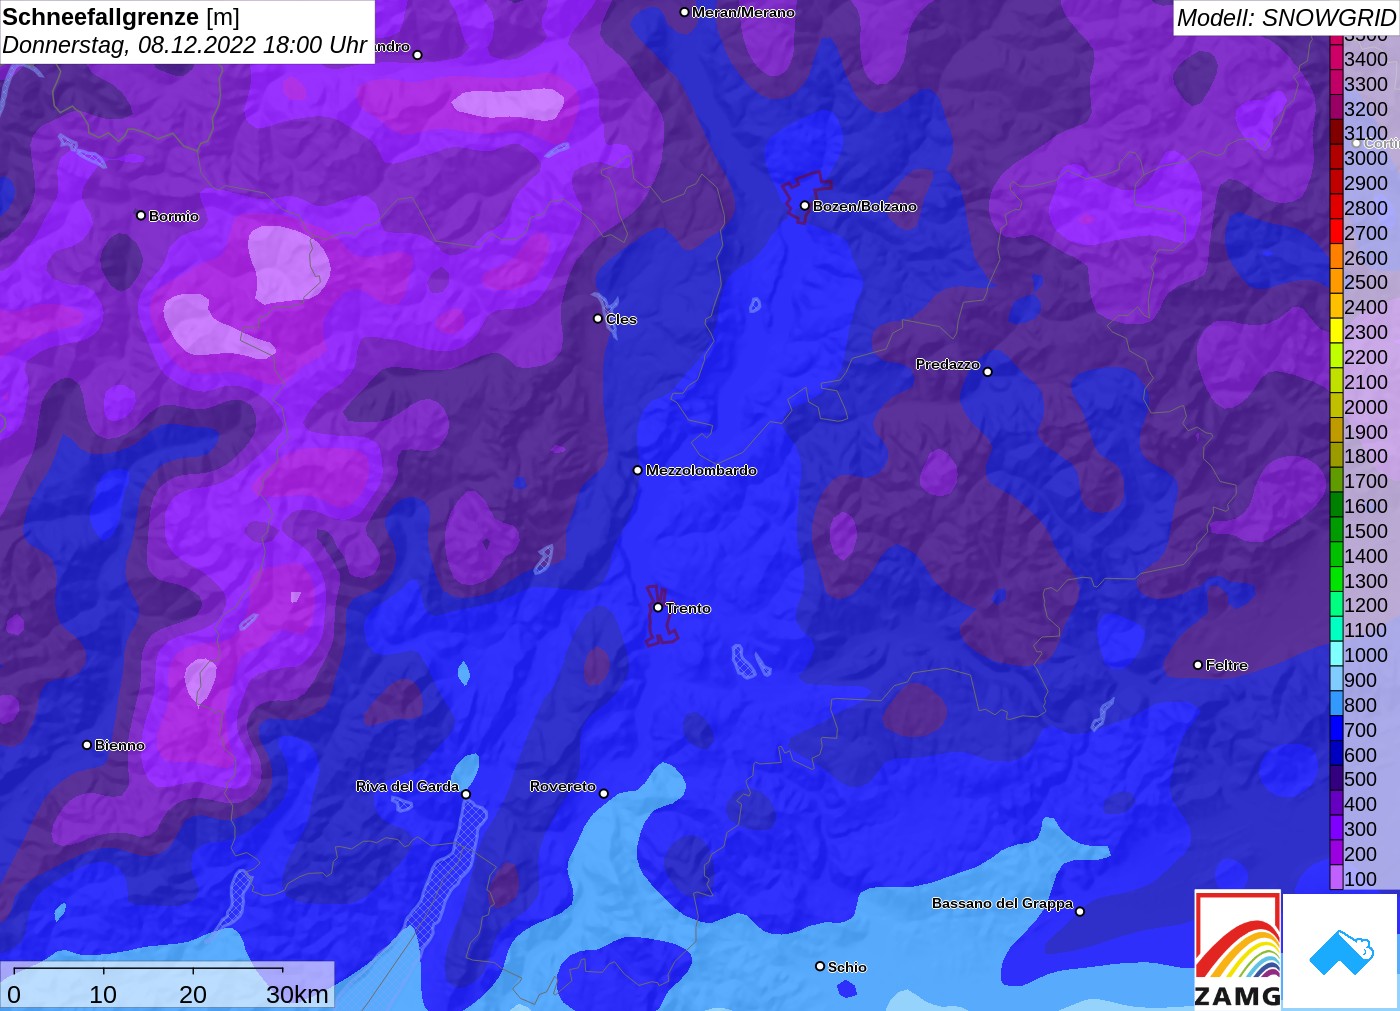Click the 2700 m red legend swatch
Viewport: 1400px width, 1011px height.
[x=1336, y=233]
